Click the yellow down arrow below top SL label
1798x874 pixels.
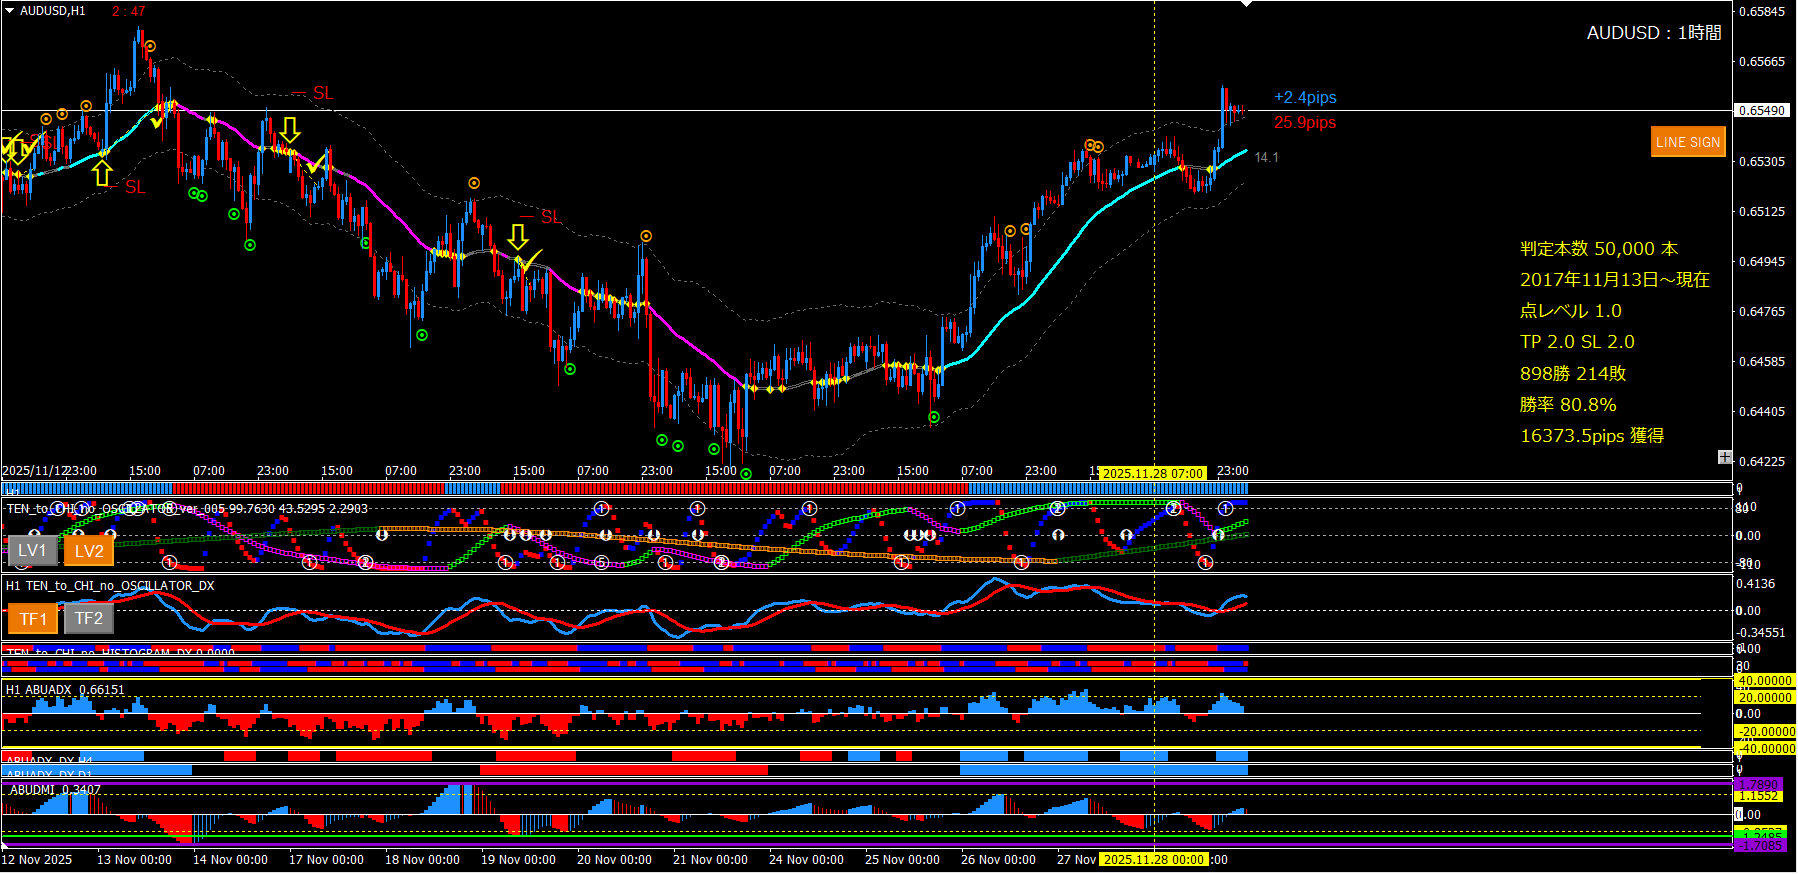(290, 129)
